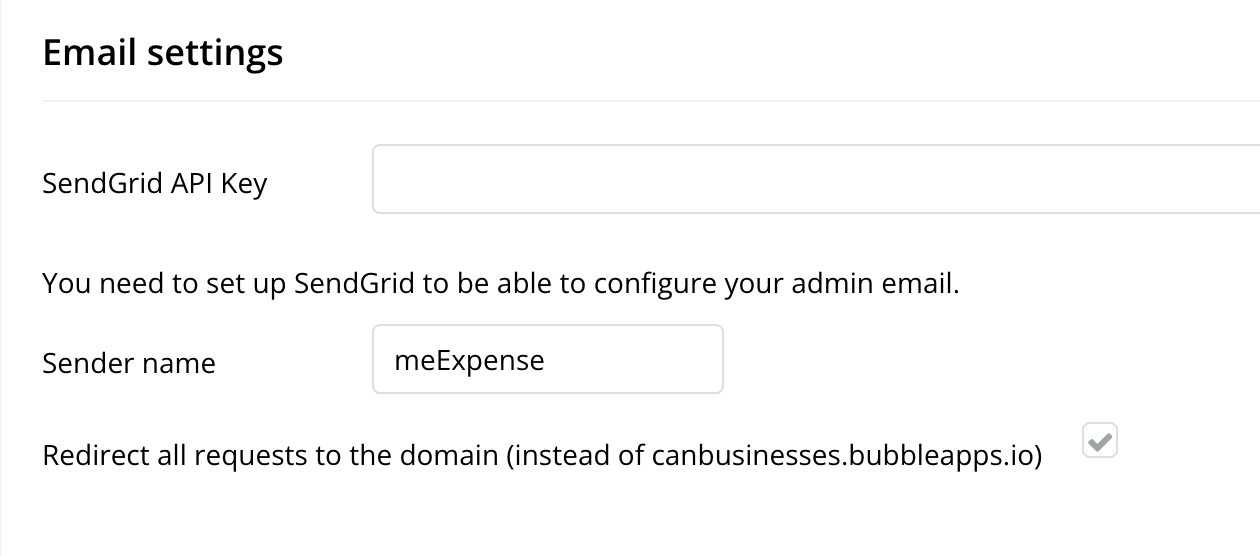Click the SendGrid setup notice text
The width and height of the screenshot is (1260, 556).
(501, 284)
